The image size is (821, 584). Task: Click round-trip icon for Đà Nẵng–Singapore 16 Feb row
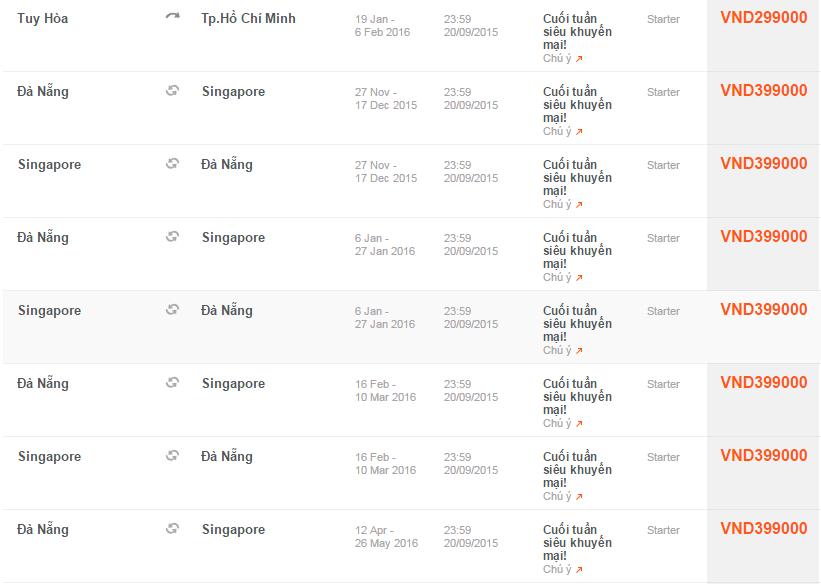click(172, 383)
